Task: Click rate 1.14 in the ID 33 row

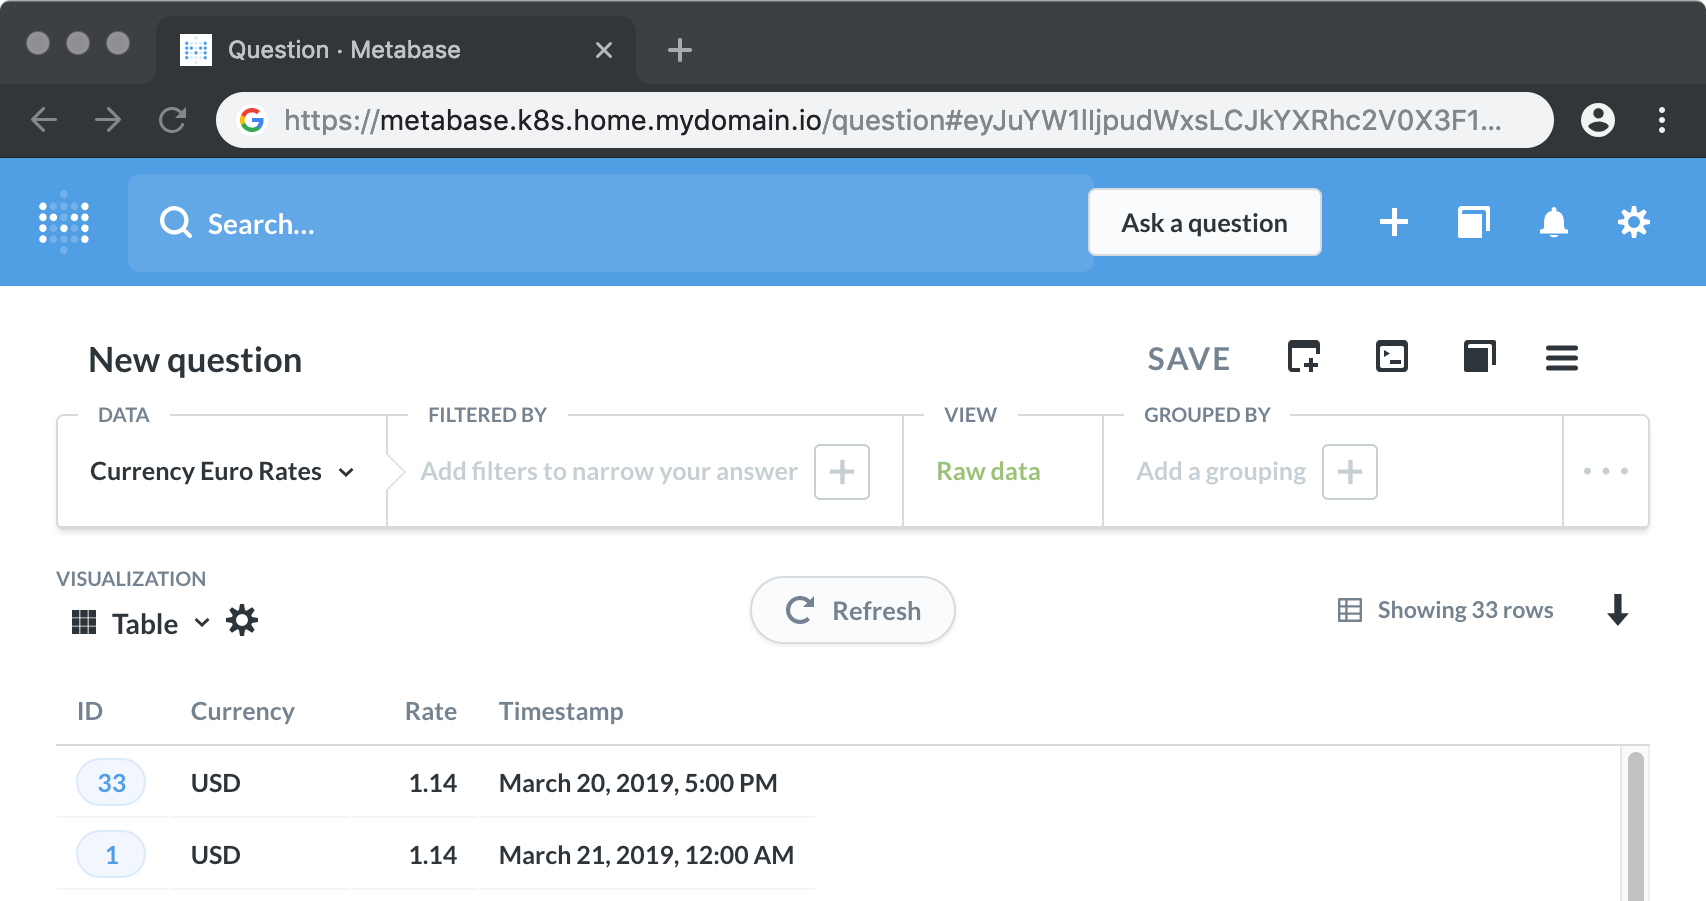Action: point(432,783)
